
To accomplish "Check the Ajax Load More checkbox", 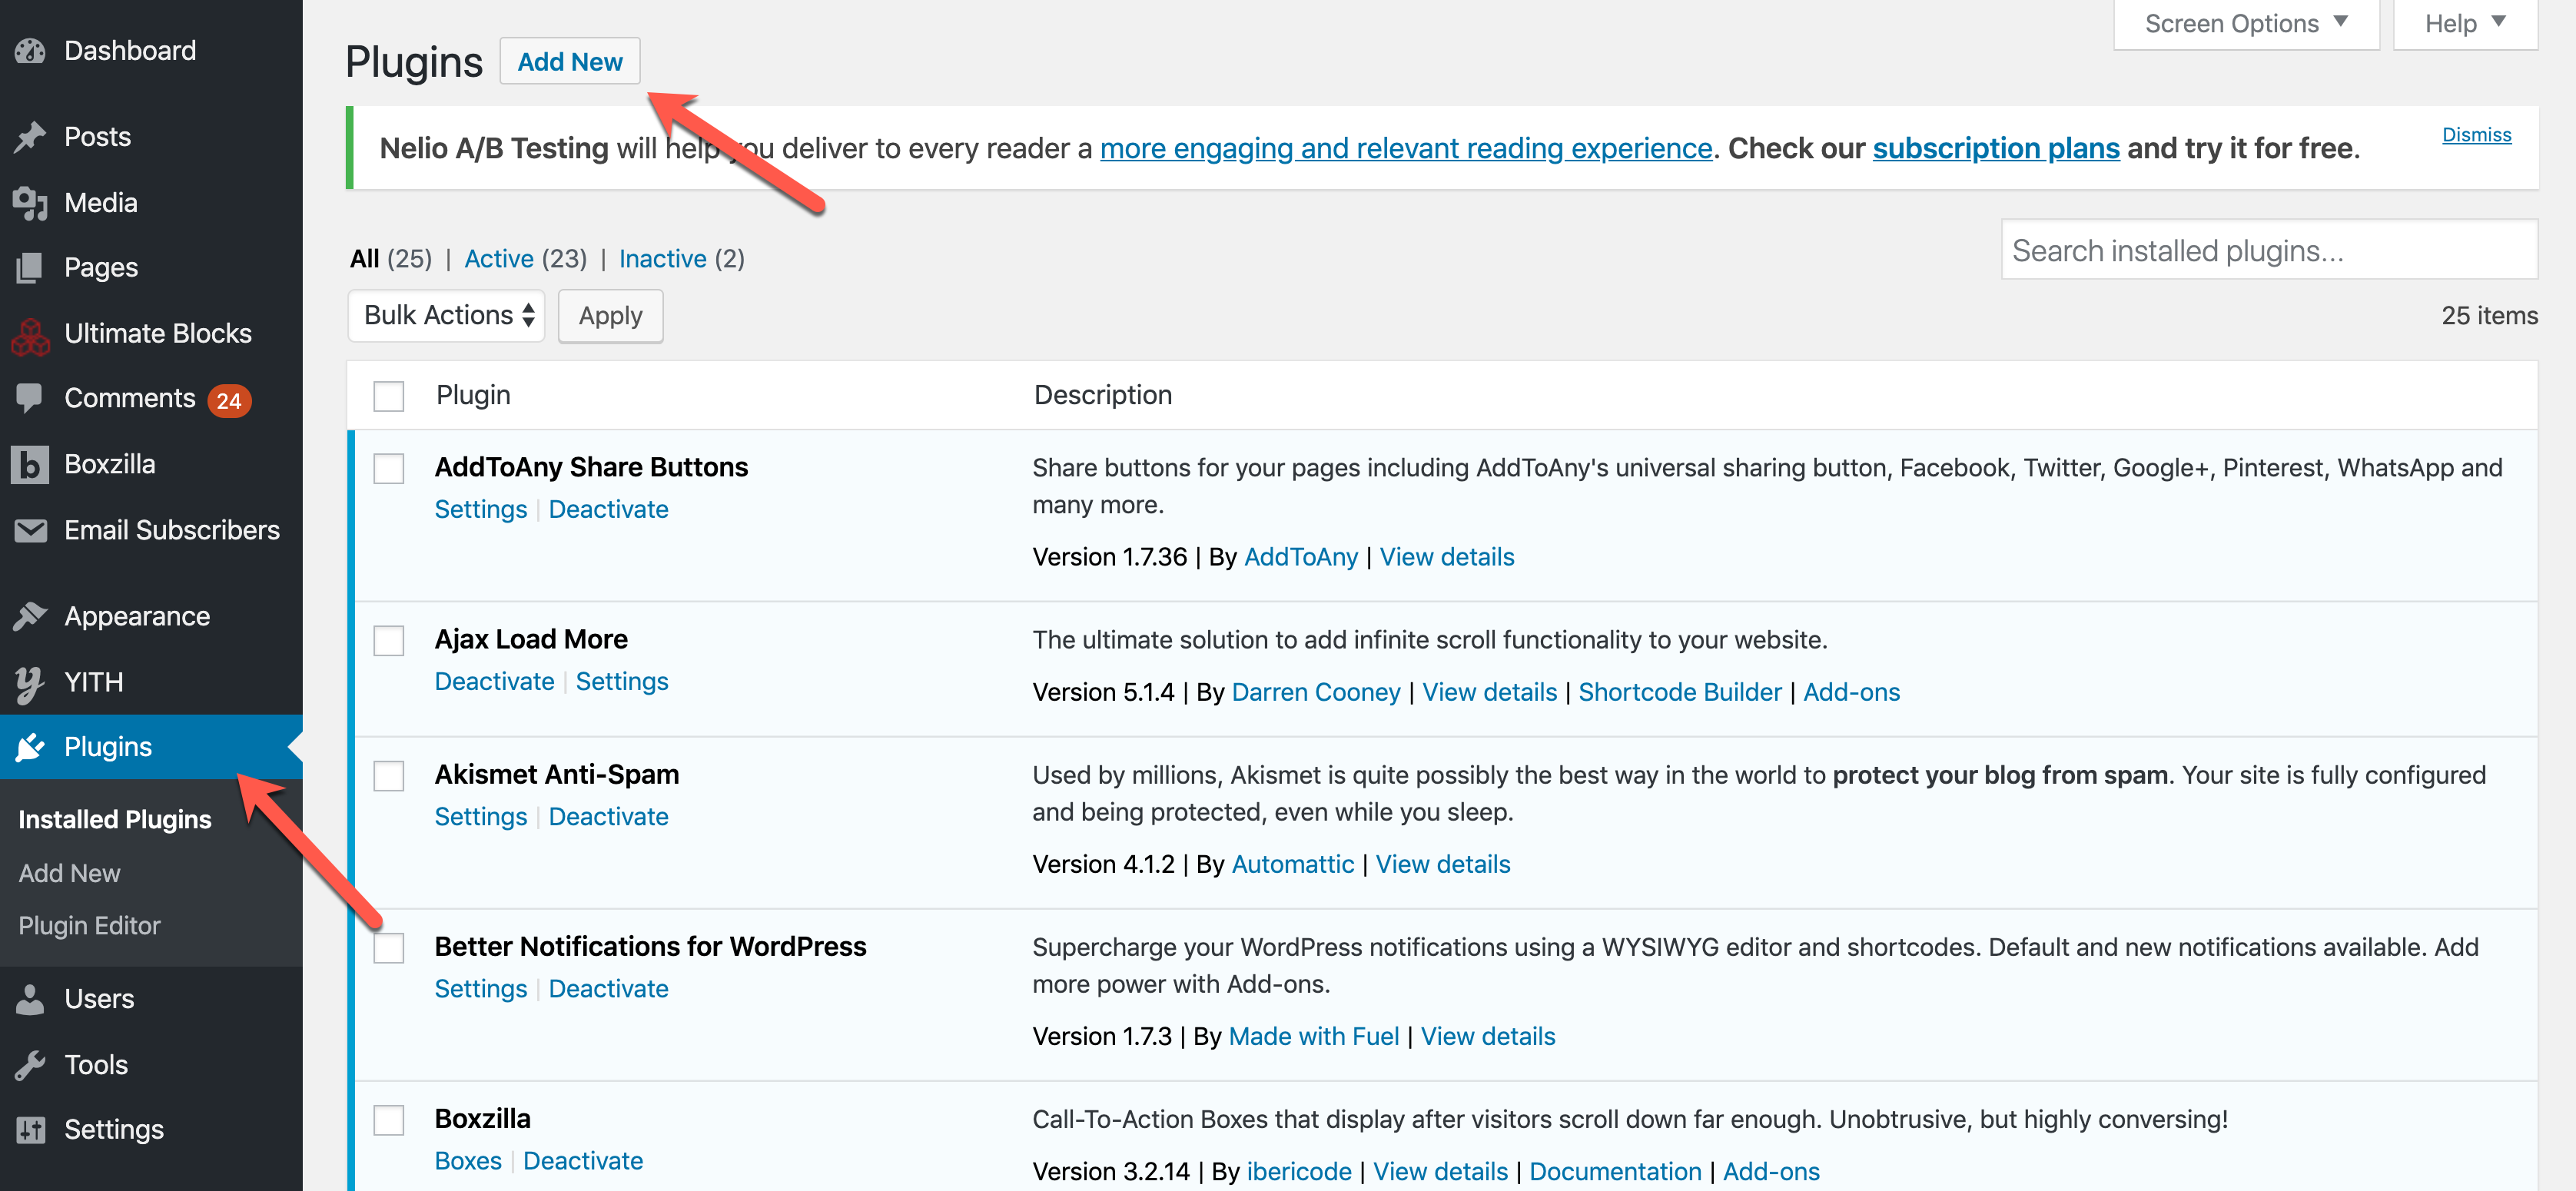I will click(388, 641).
